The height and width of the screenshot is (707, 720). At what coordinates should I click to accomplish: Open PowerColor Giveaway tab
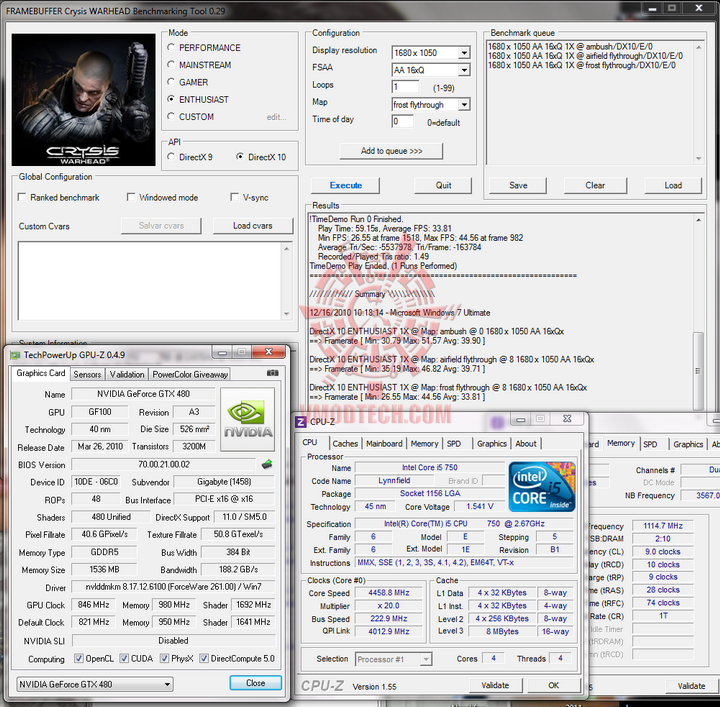(190, 375)
